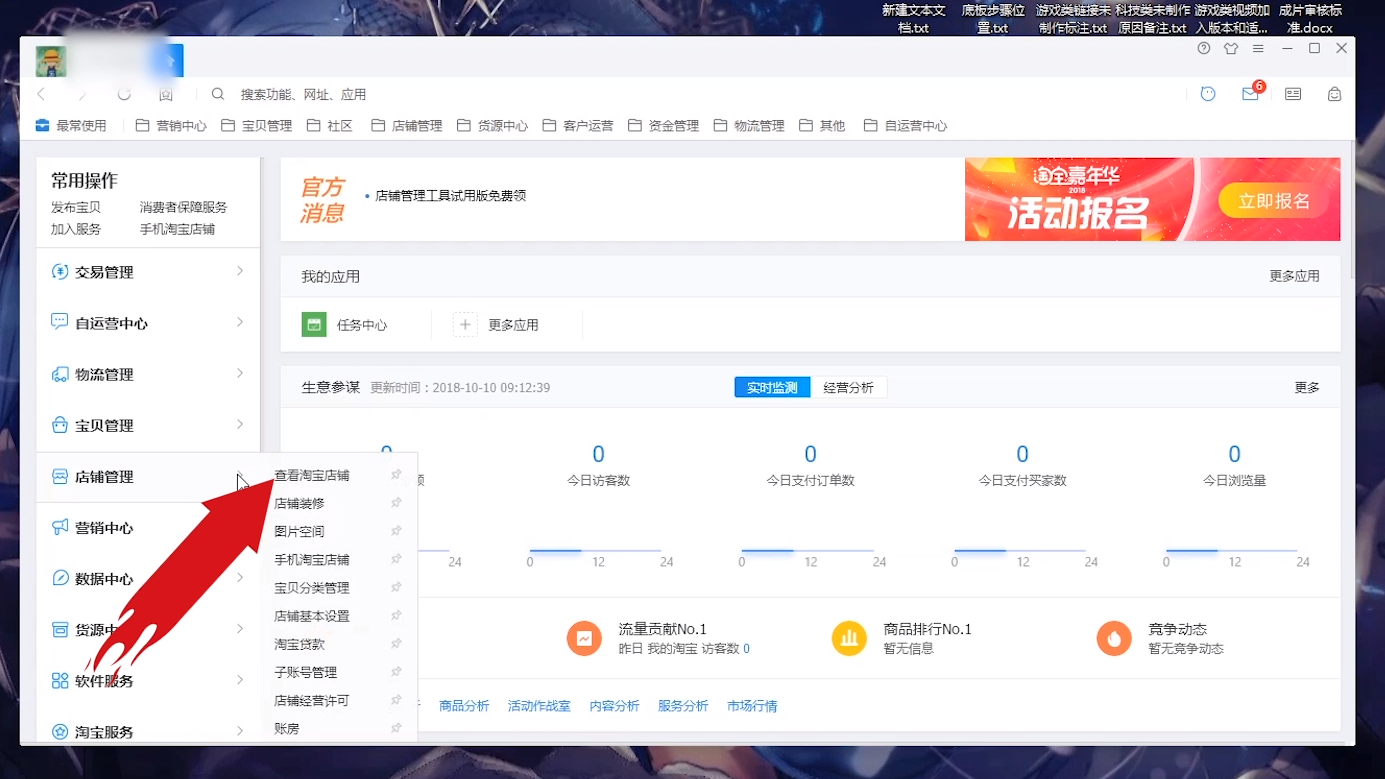Open the hamburger main menu icon
1385x779 pixels.
1258,48
